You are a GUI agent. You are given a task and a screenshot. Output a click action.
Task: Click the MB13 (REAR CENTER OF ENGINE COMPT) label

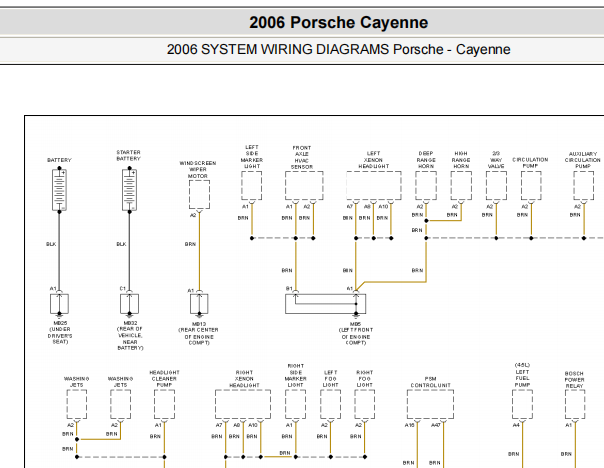pos(199,333)
